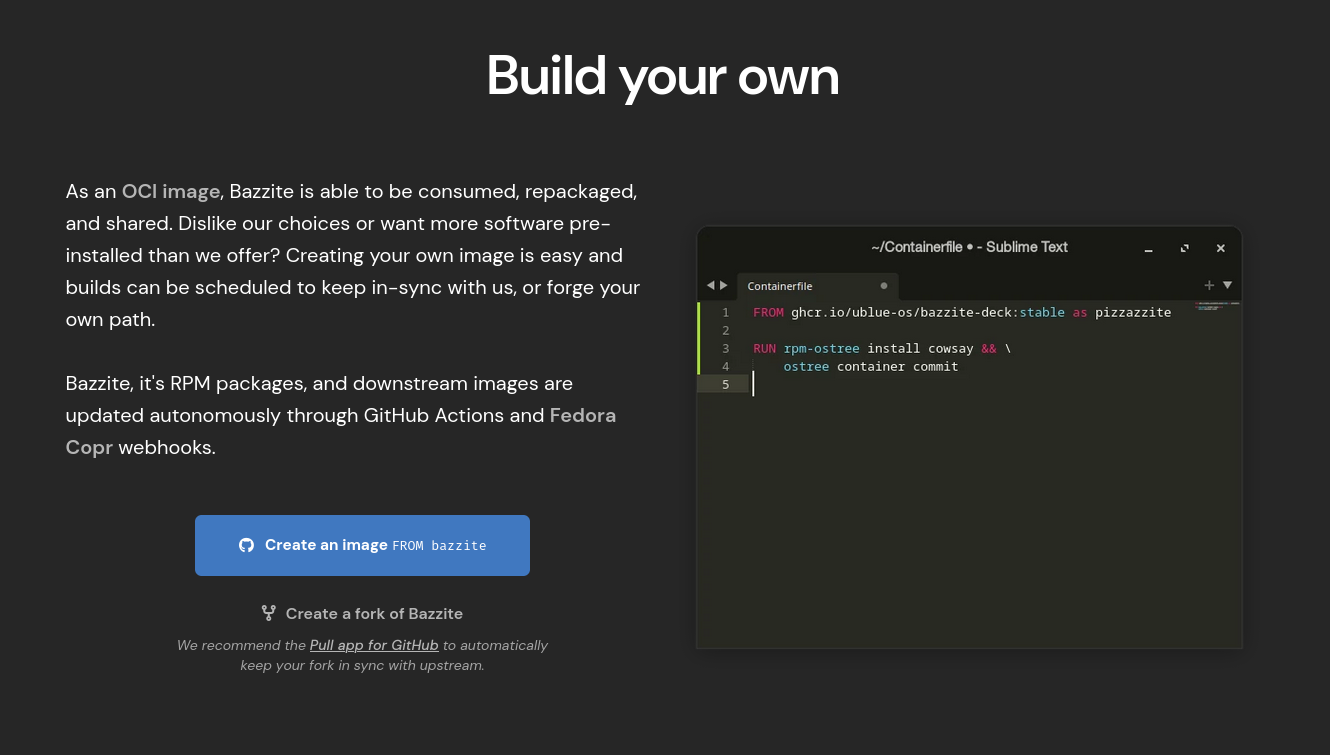This screenshot has height=755, width=1330.
Task: Open the Create a fork of Bazzite link
Action: [x=362, y=613]
